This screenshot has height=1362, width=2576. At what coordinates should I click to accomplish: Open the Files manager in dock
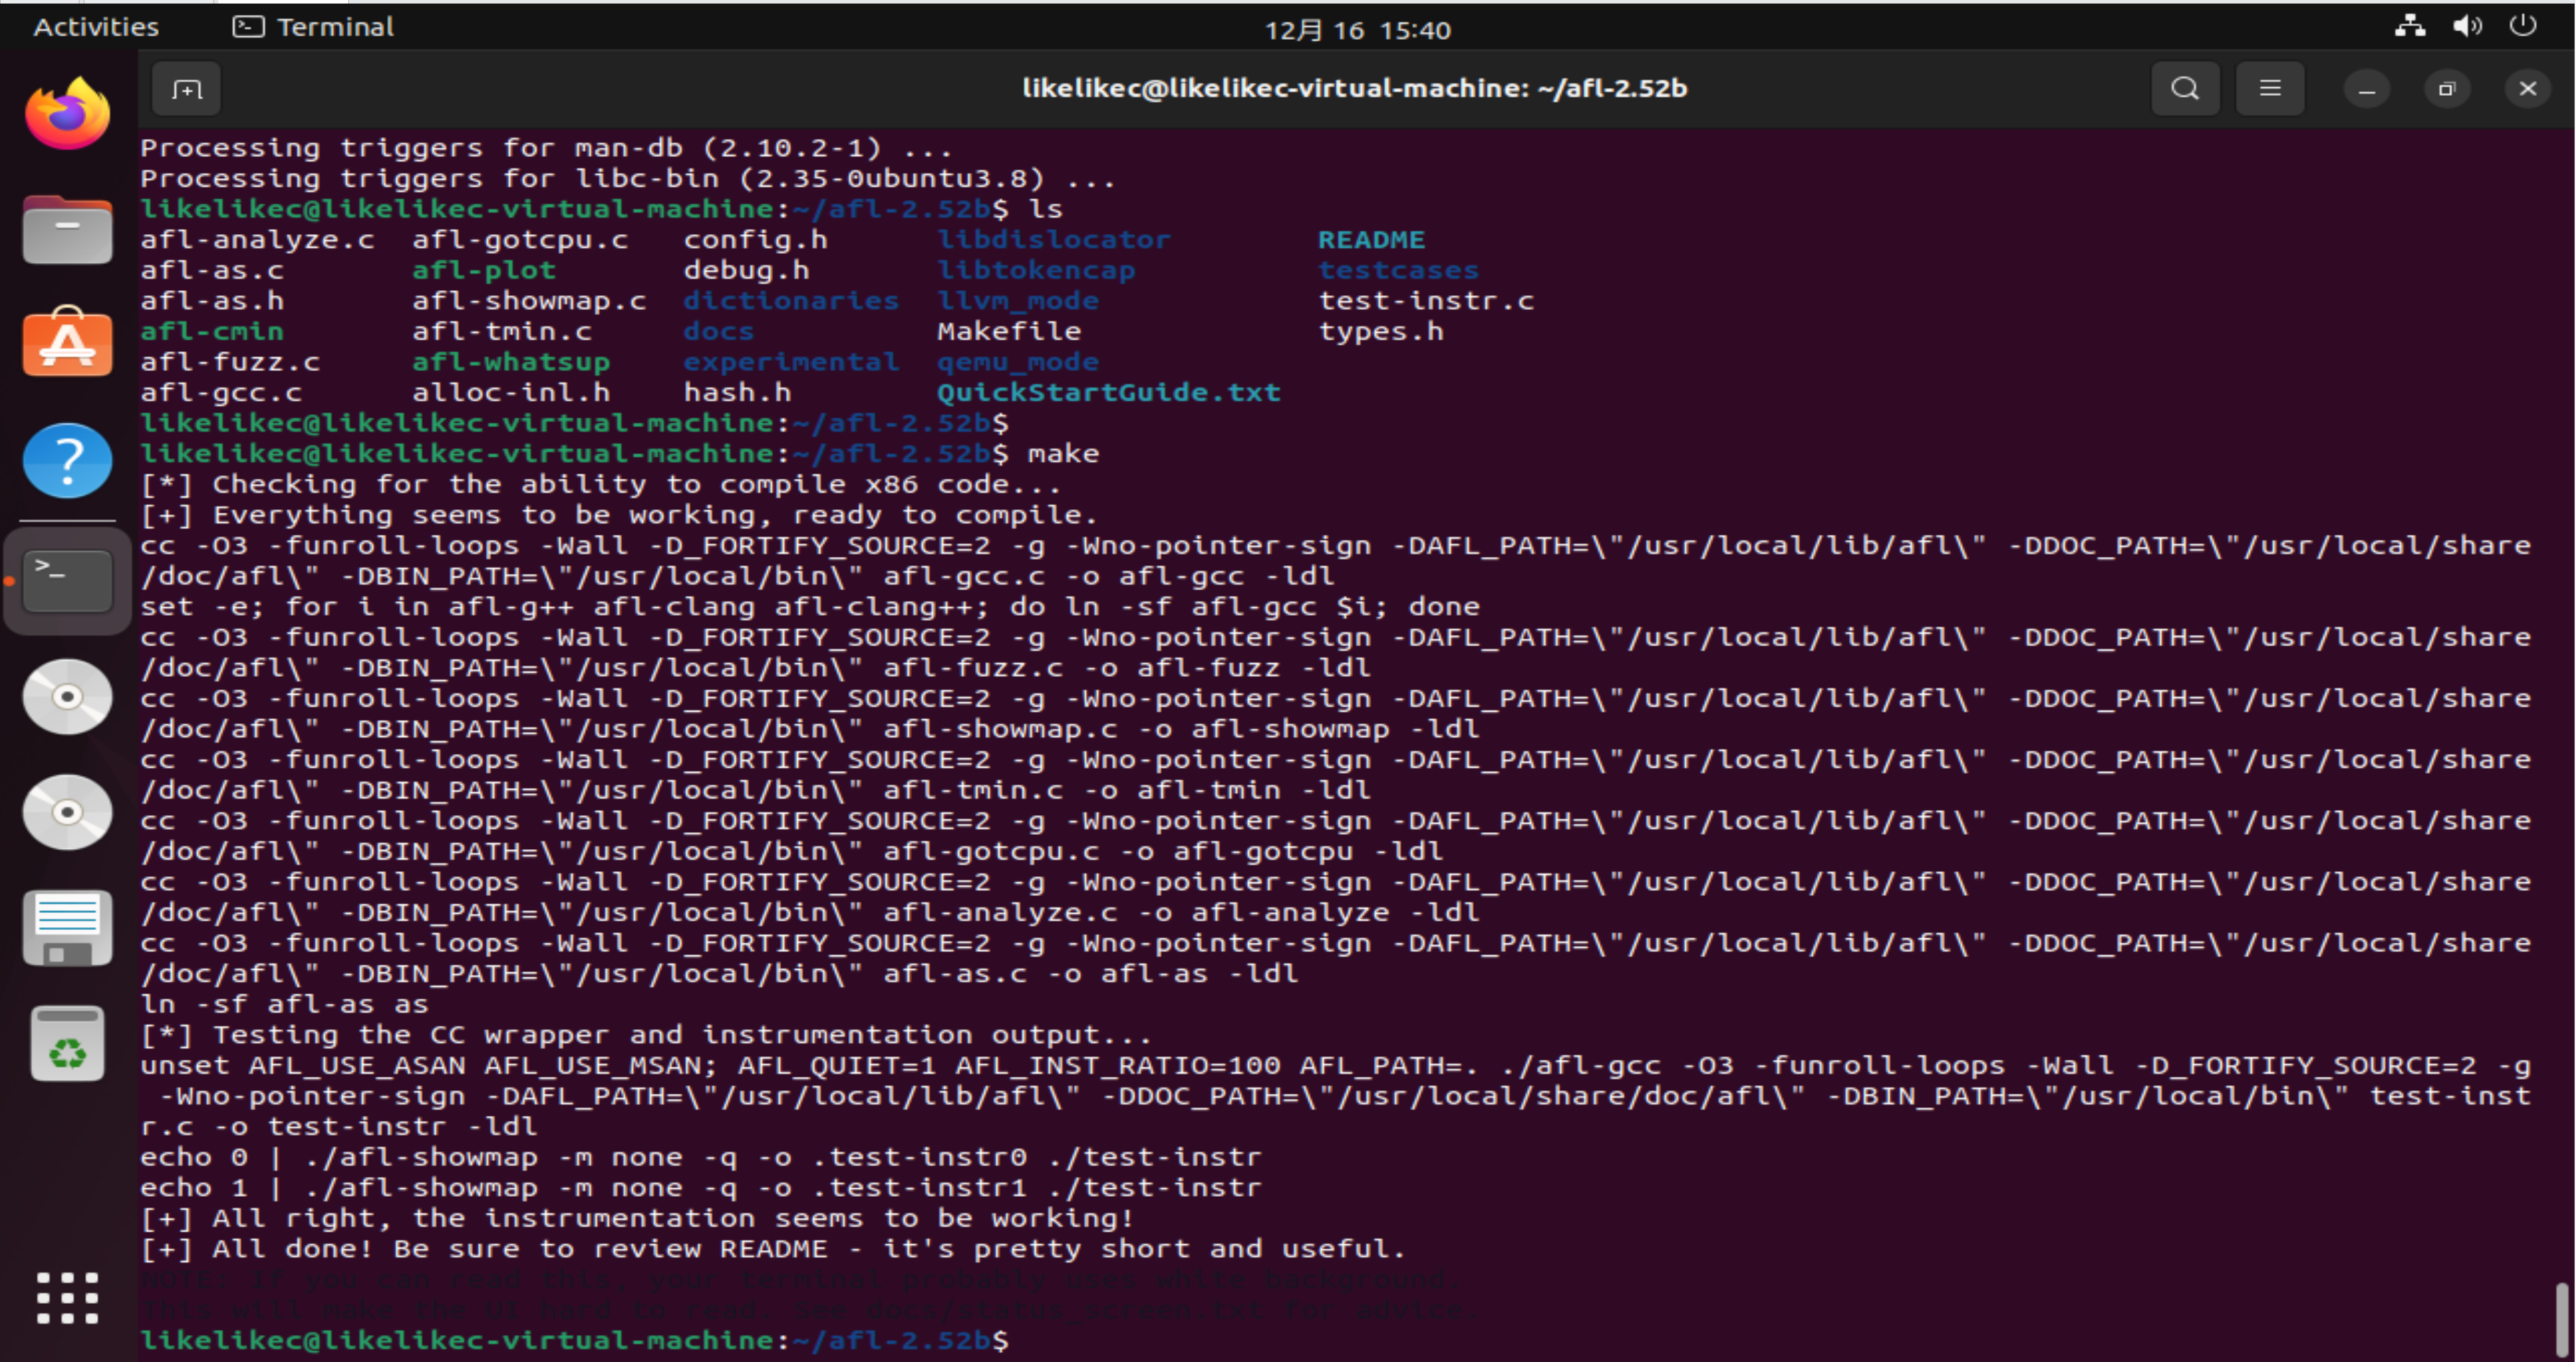(67, 229)
